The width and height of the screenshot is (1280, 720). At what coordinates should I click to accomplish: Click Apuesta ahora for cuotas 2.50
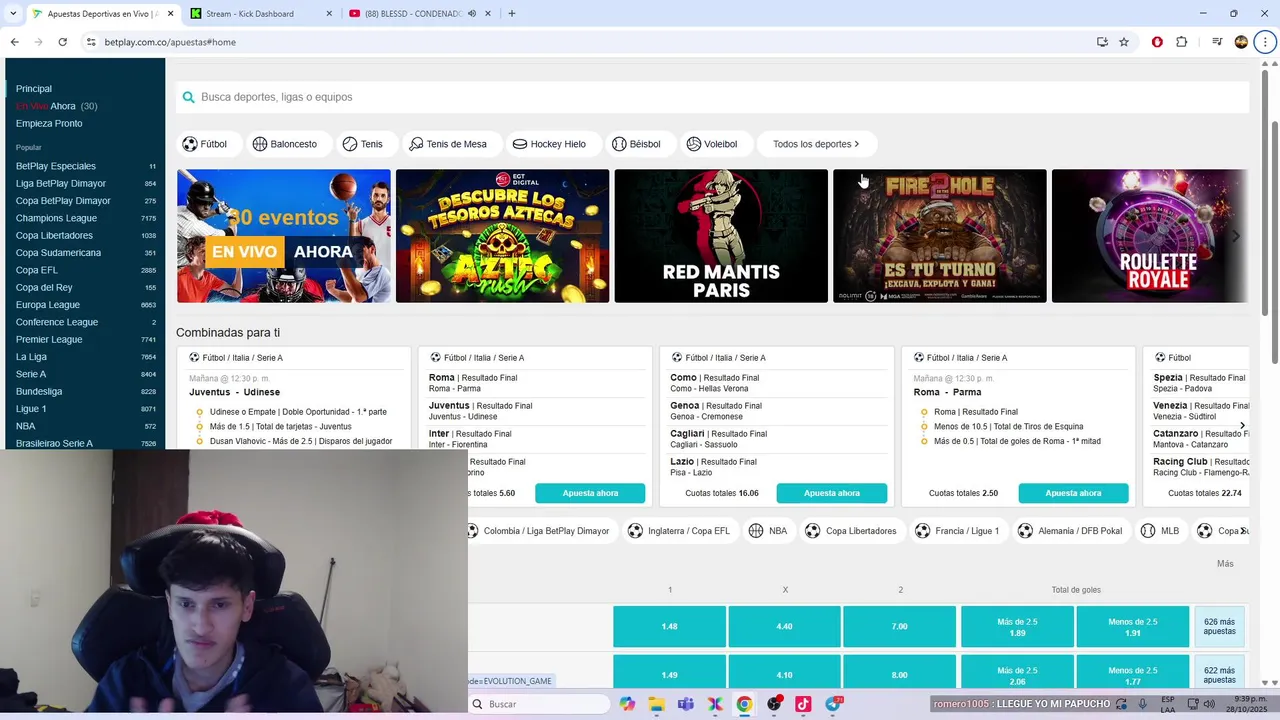click(1073, 493)
